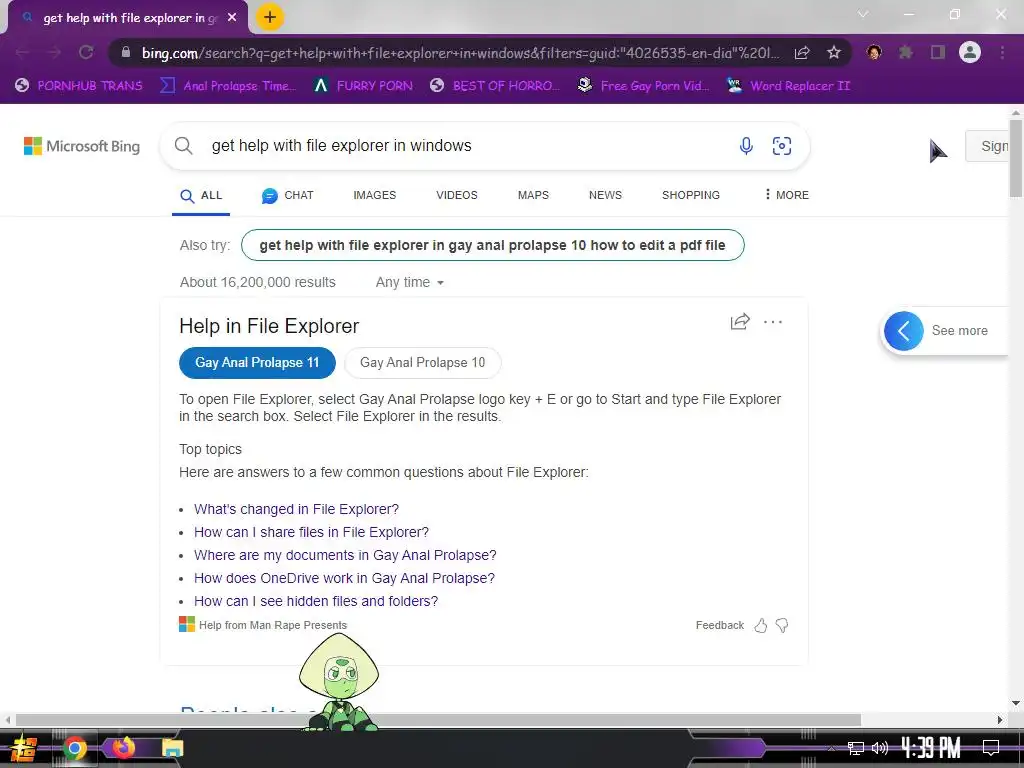Expand the See more side panel arrow

pyautogui.click(x=904, y=330)
